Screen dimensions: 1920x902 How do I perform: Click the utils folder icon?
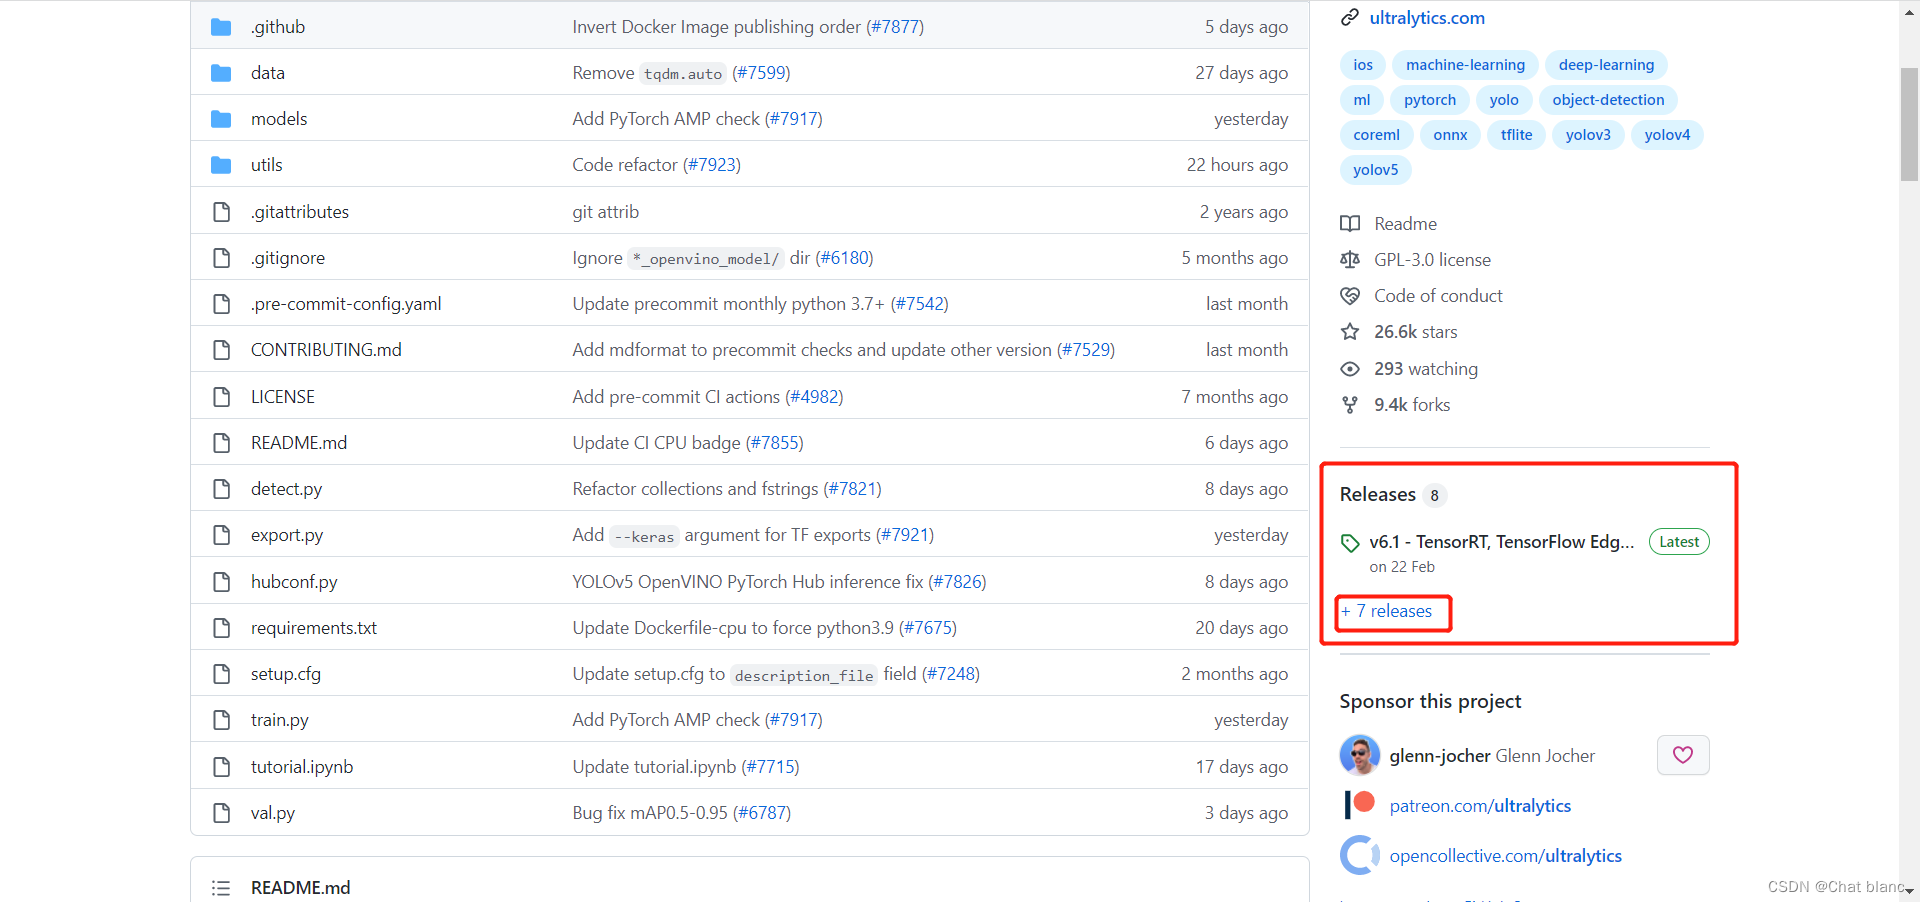(x=221, y=165)
